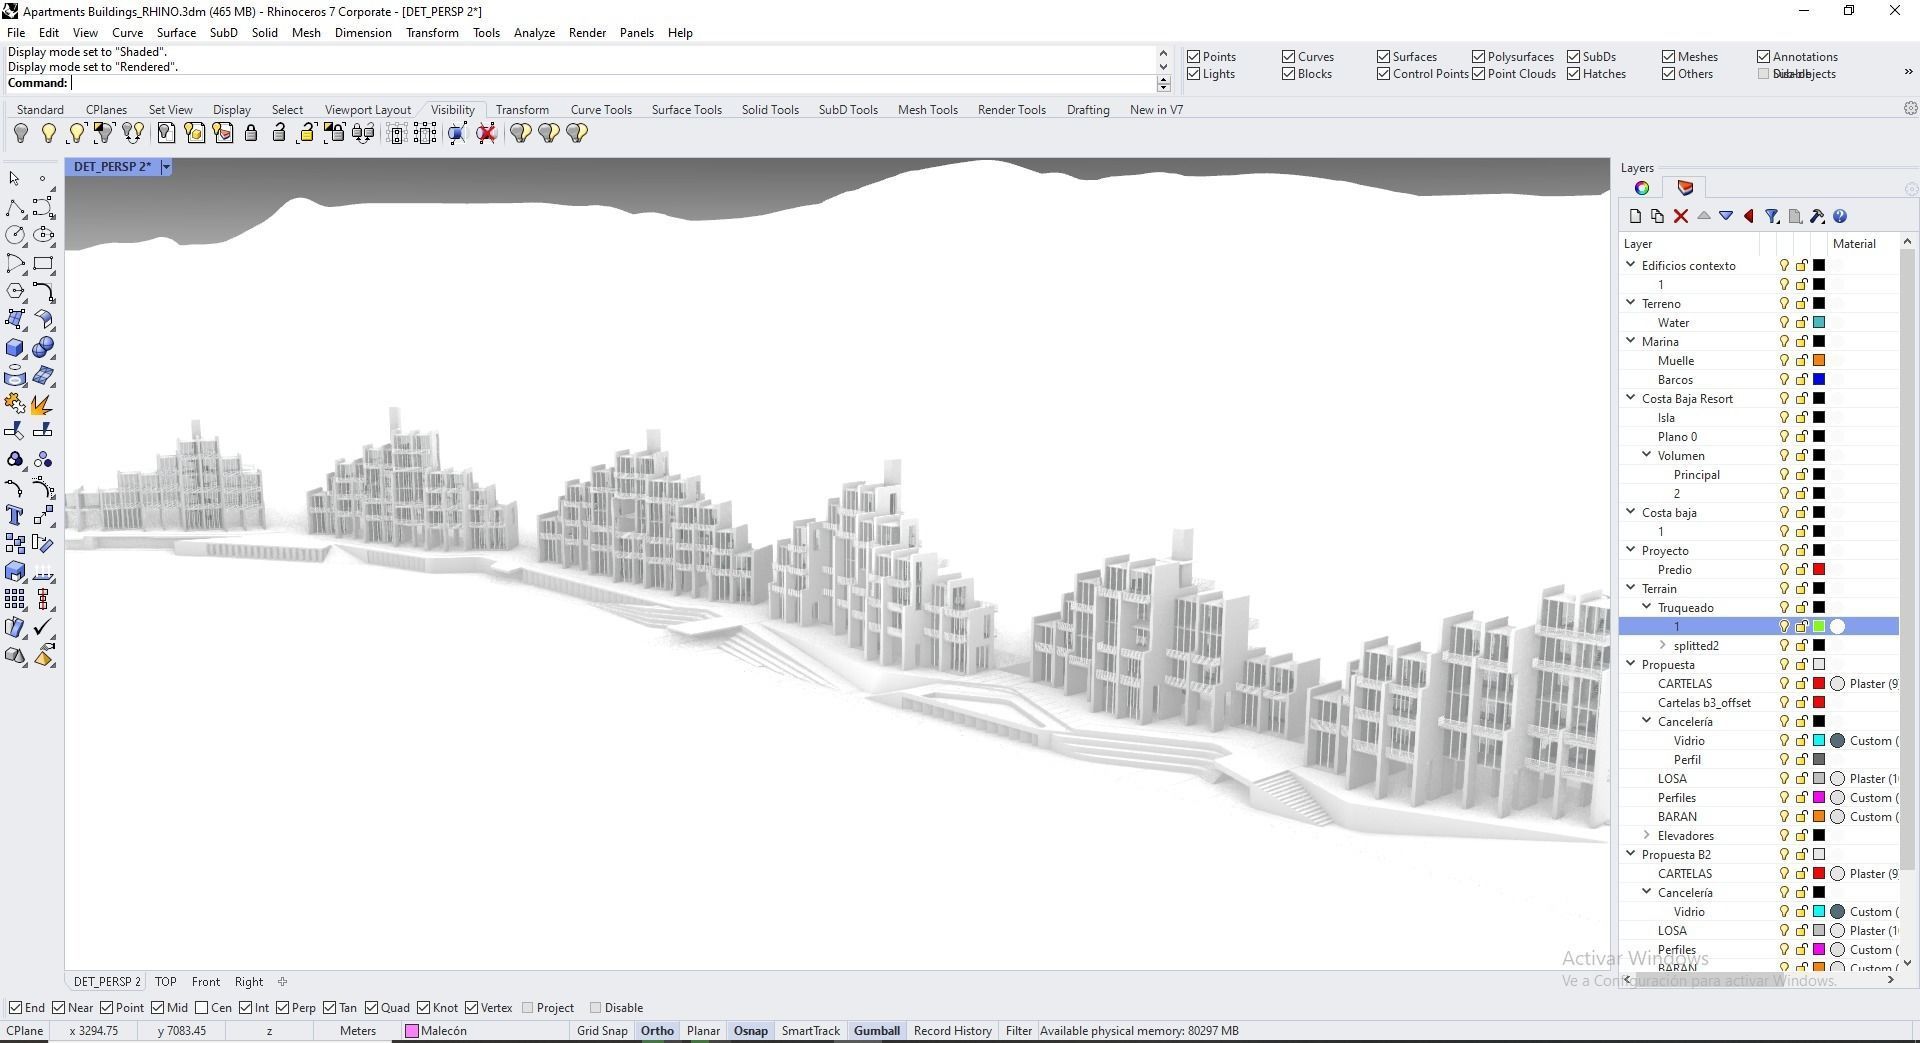Toggle the Gumball status bar button
Image resolution: width=1920 pixels, height=1043 pixels.
click(876, 1031)
